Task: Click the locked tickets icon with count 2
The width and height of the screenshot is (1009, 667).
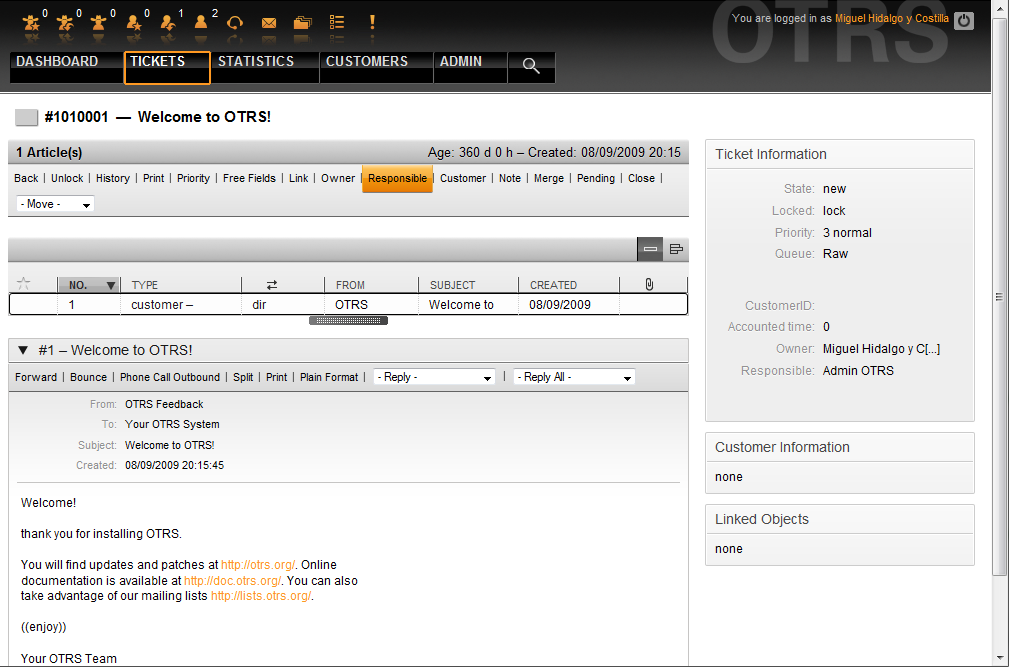Action: point(203,21)
